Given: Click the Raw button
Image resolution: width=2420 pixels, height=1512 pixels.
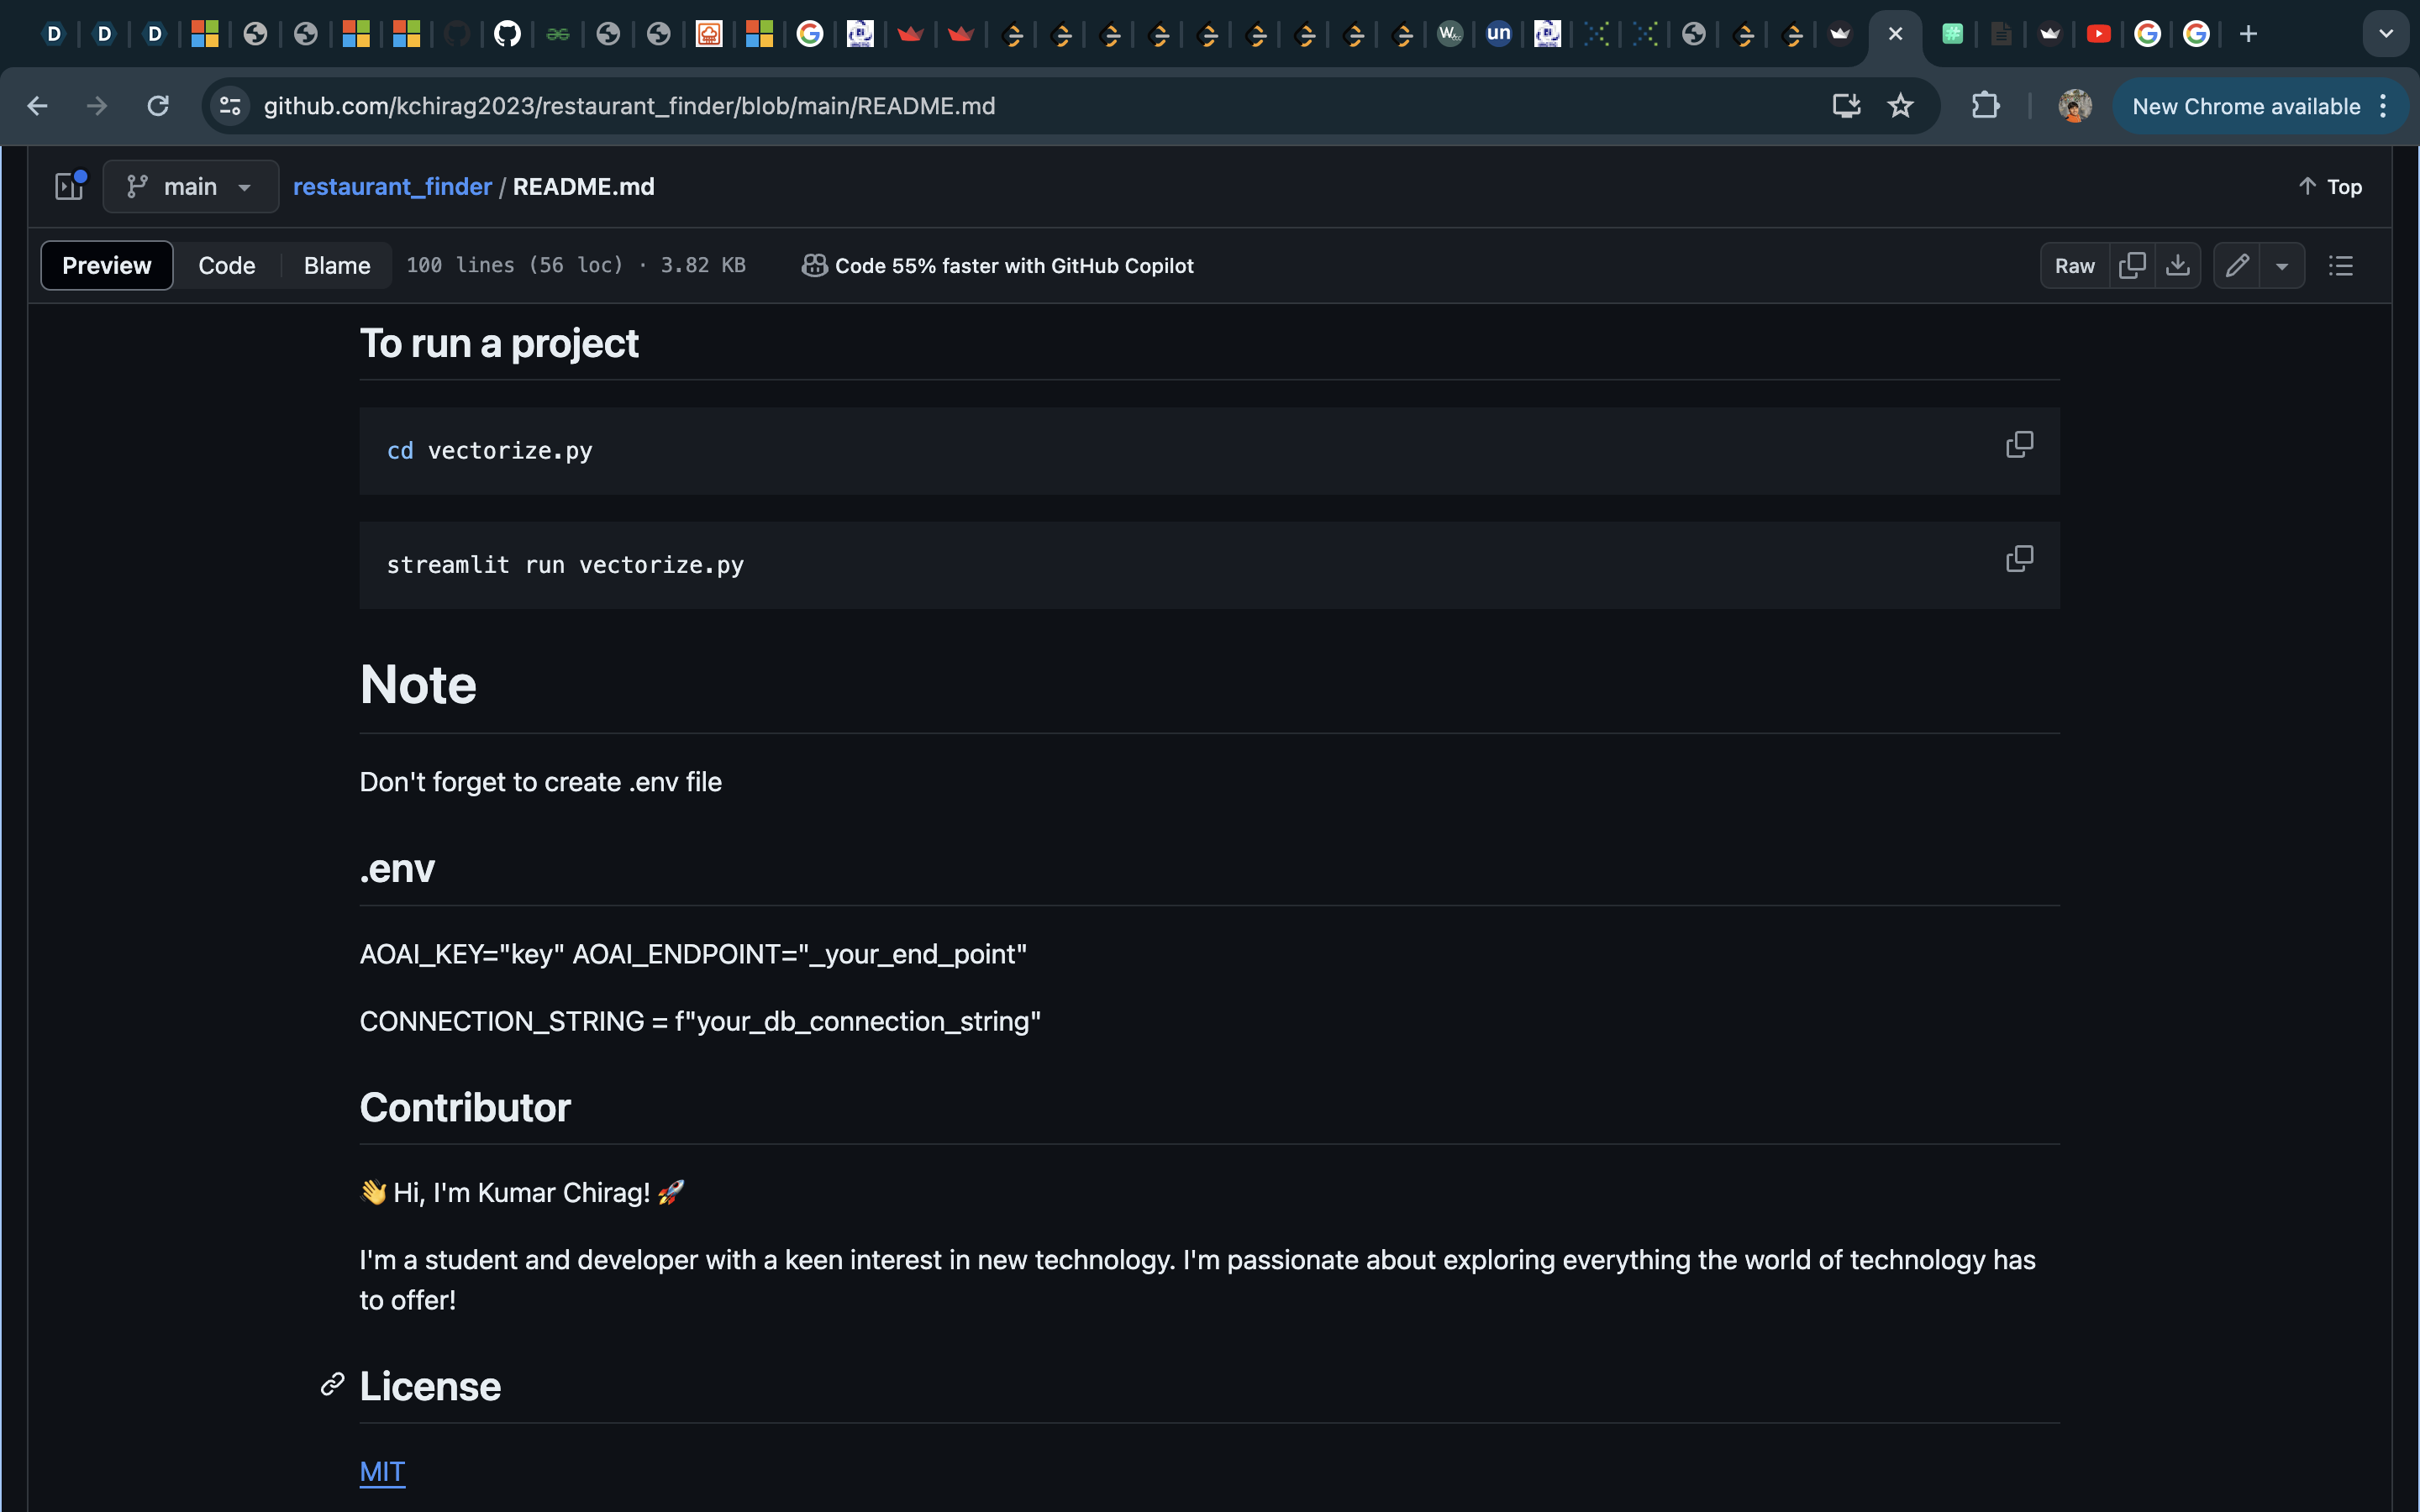Looking at the screenshot, I should (x=2074, y=265).
